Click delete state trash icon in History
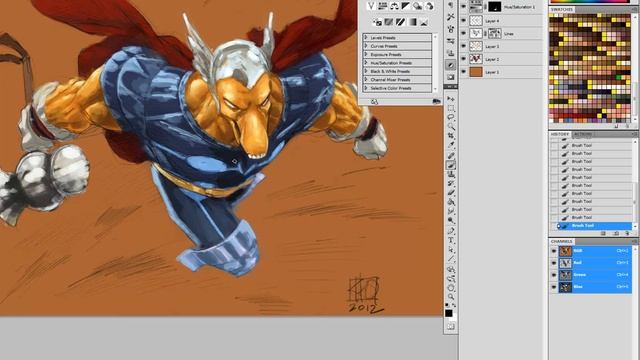Viewport: 640px width, 360px height. [628, 233]
